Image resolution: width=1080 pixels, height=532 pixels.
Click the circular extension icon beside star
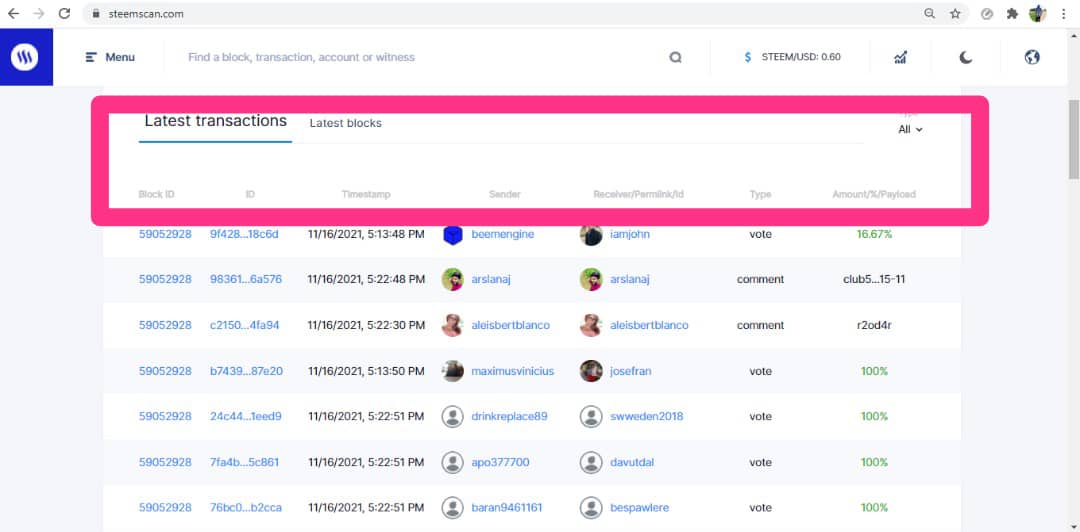click(987, 13)
